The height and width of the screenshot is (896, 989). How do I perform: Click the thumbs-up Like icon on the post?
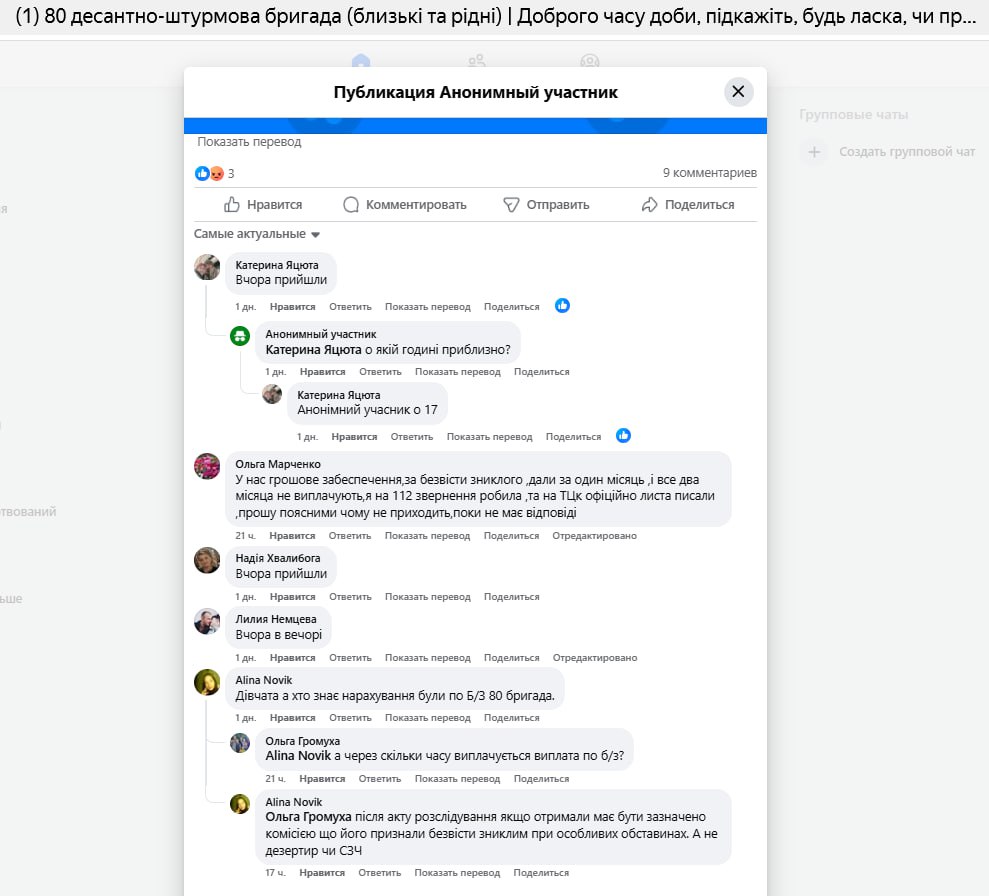click(232, 205)
